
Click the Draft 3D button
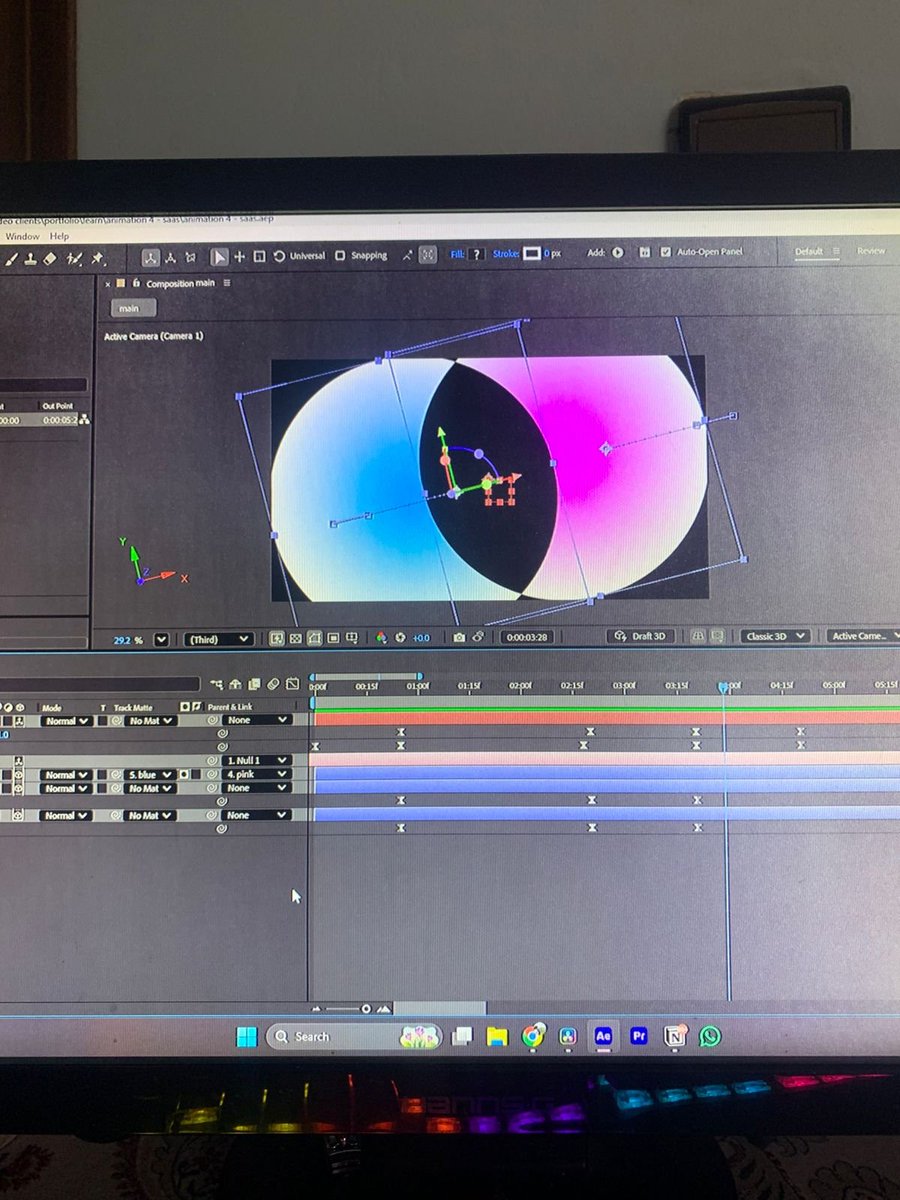[645, 637]
